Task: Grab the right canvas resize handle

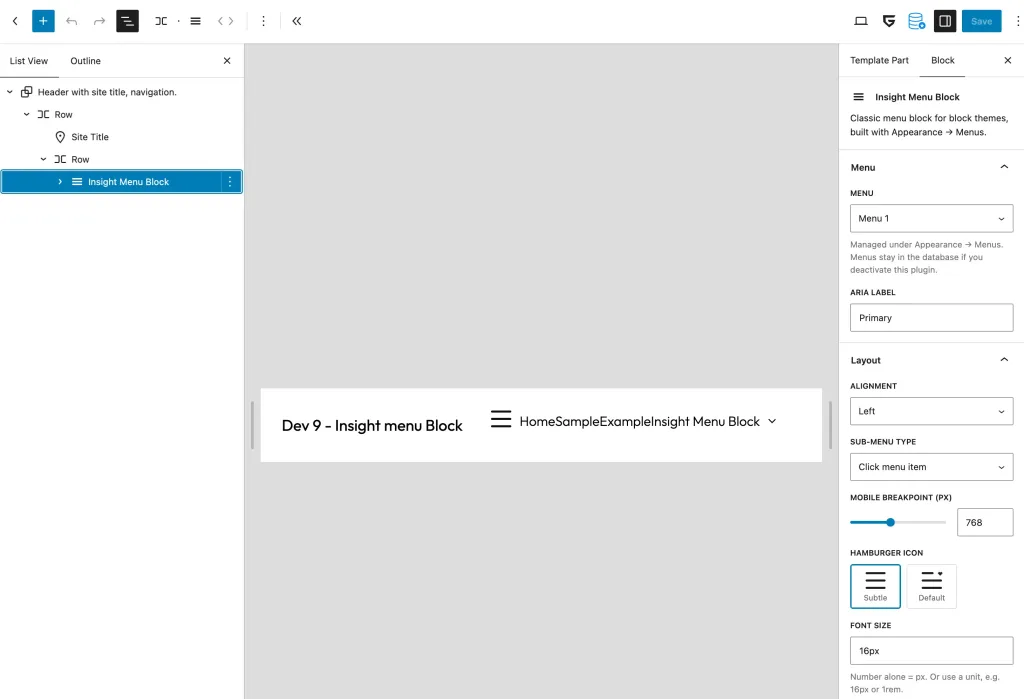Action: pos(830,425)
